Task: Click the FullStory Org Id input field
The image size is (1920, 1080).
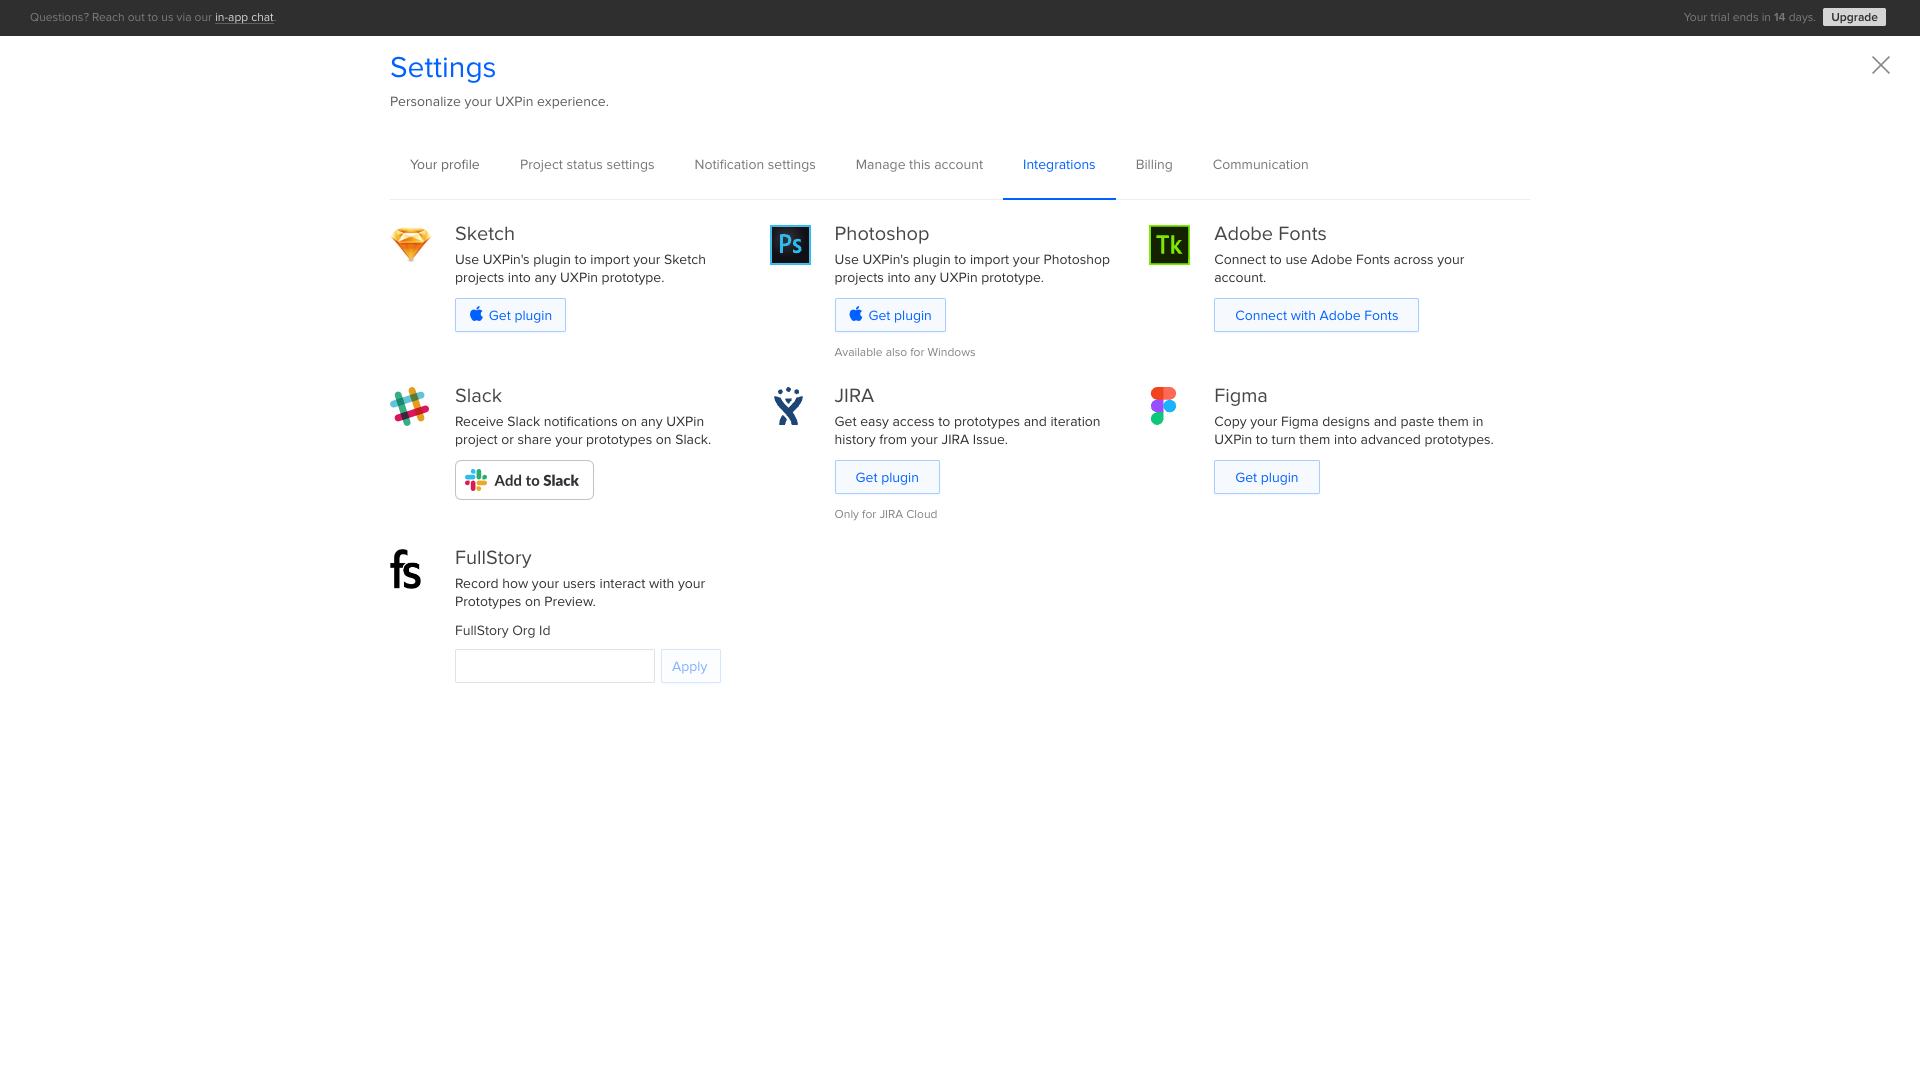Action: click(554, 665)
